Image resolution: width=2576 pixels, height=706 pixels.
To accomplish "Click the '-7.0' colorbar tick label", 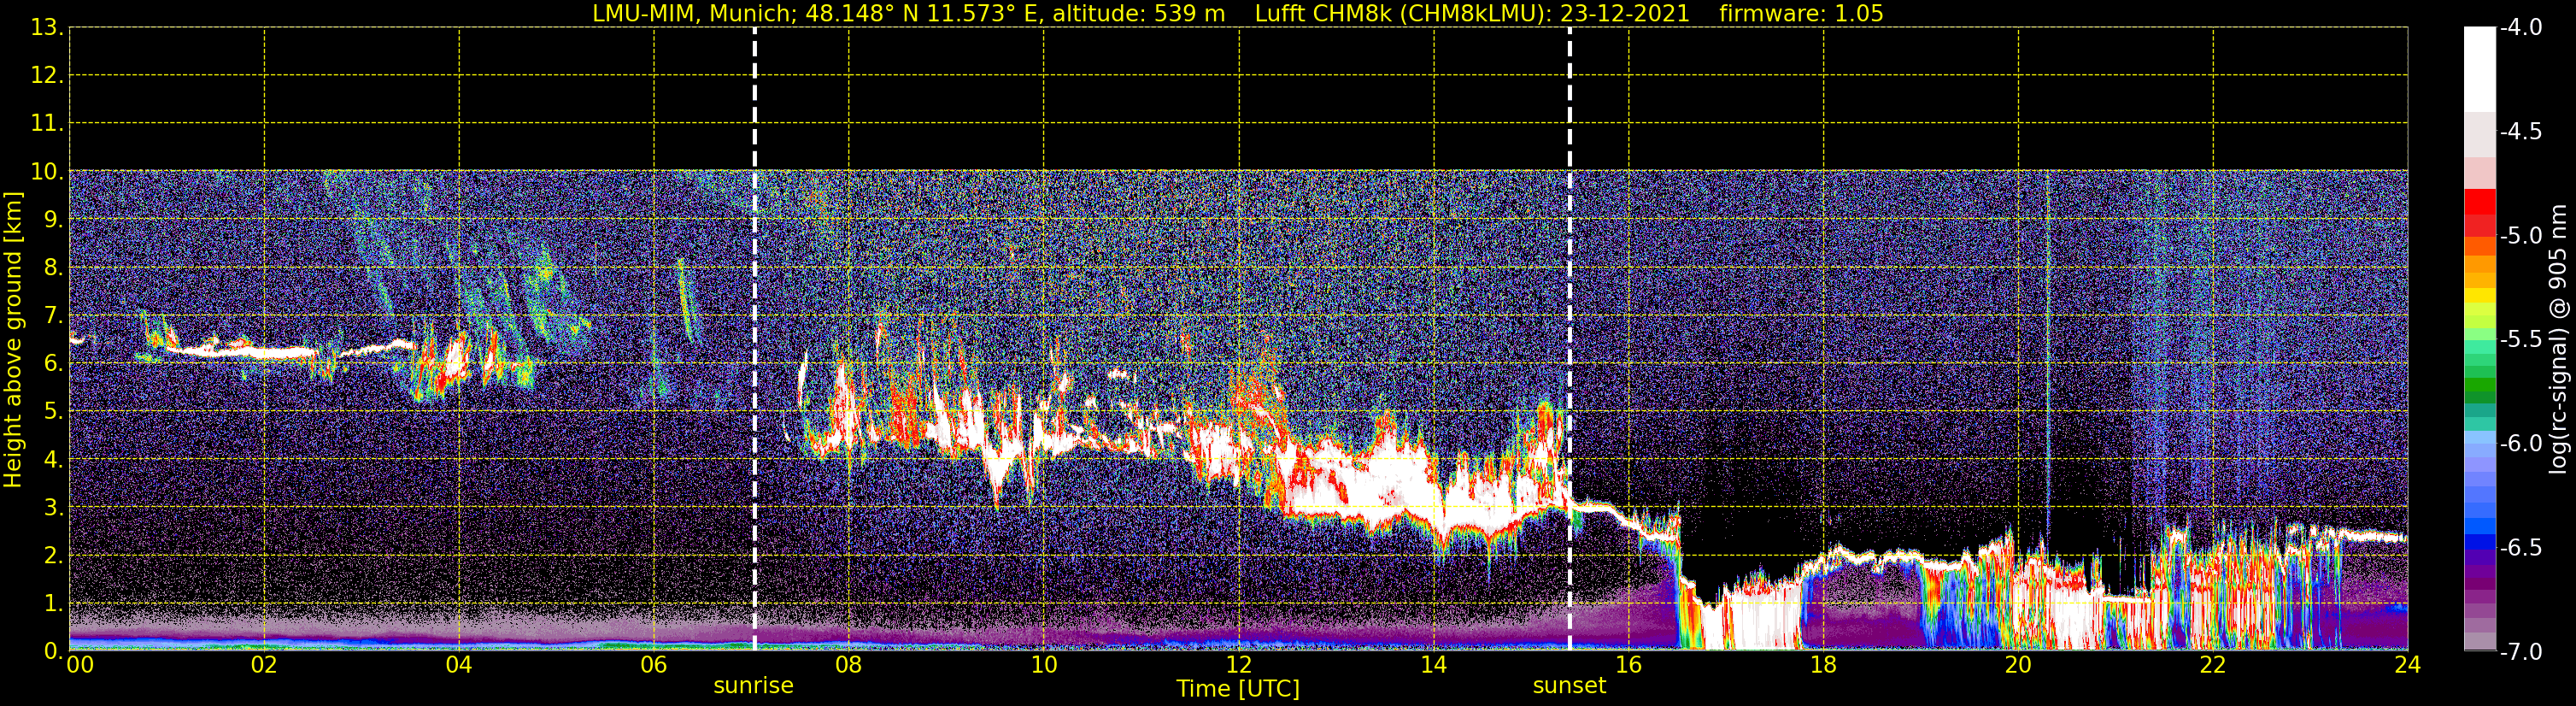I will [x=2520, y=652].
